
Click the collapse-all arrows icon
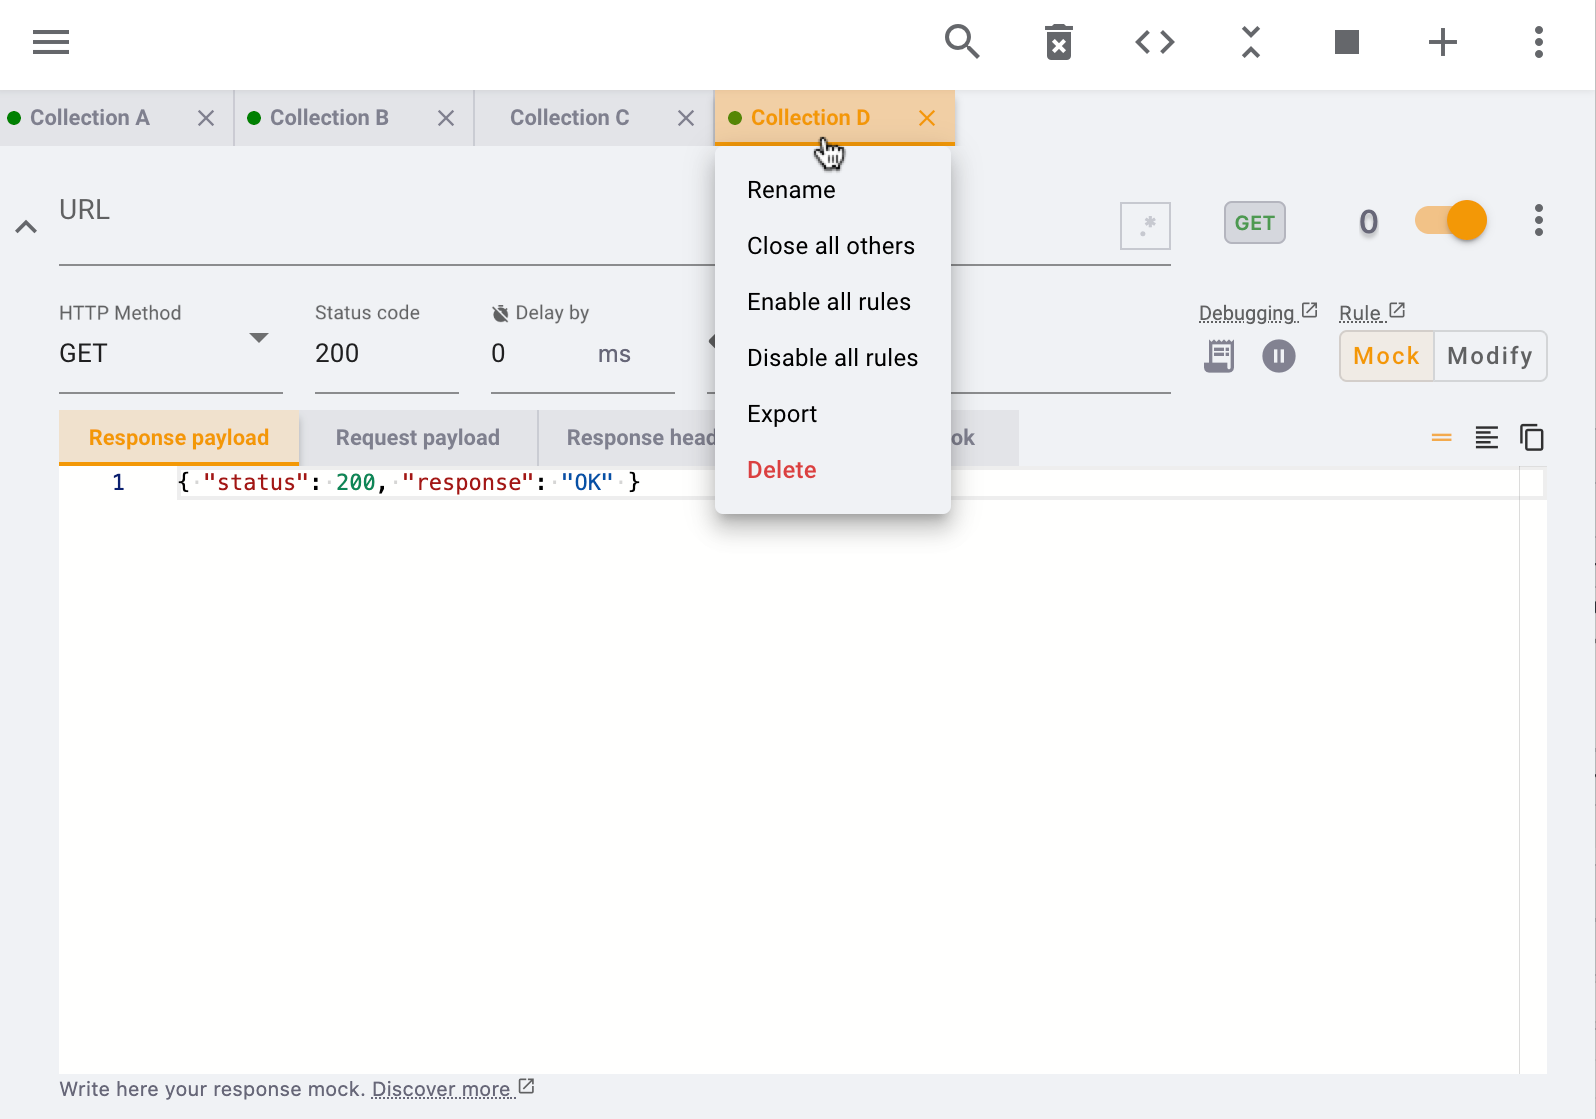(x=1250, y=42)
